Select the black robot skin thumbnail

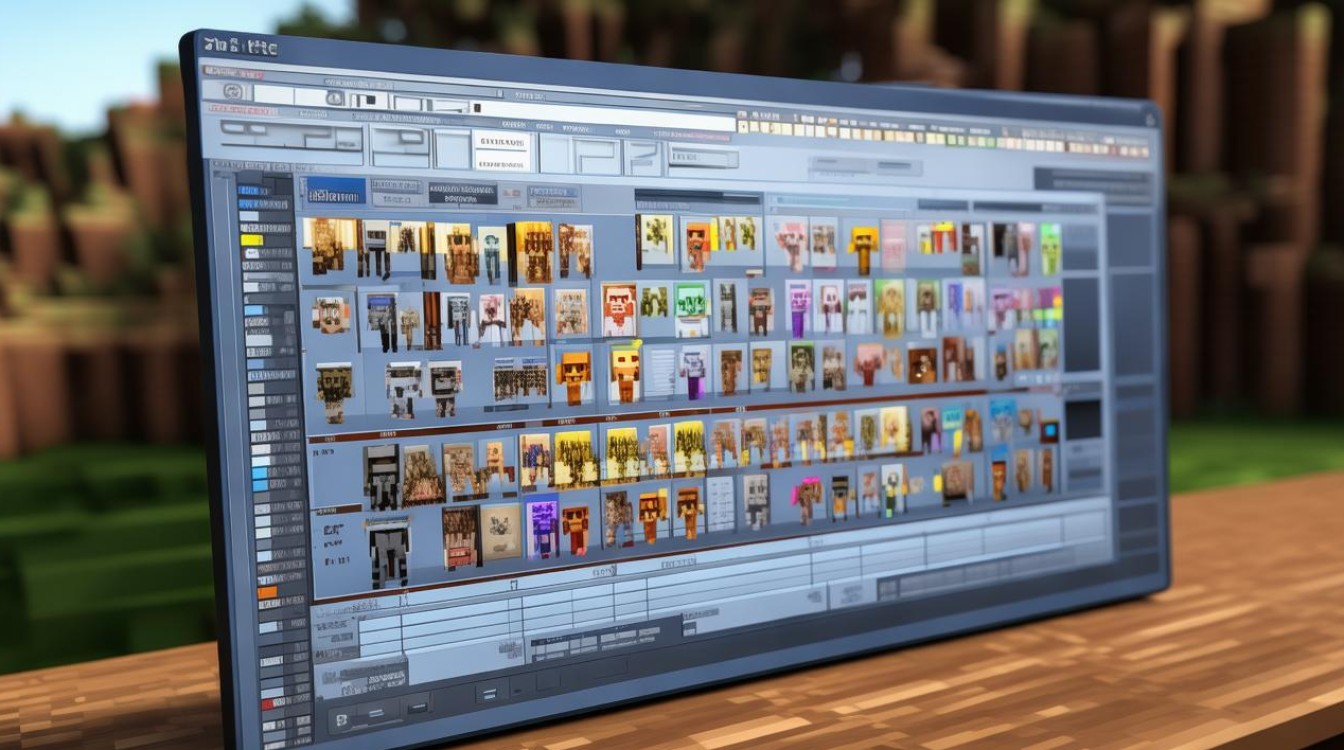coord(381,476)
